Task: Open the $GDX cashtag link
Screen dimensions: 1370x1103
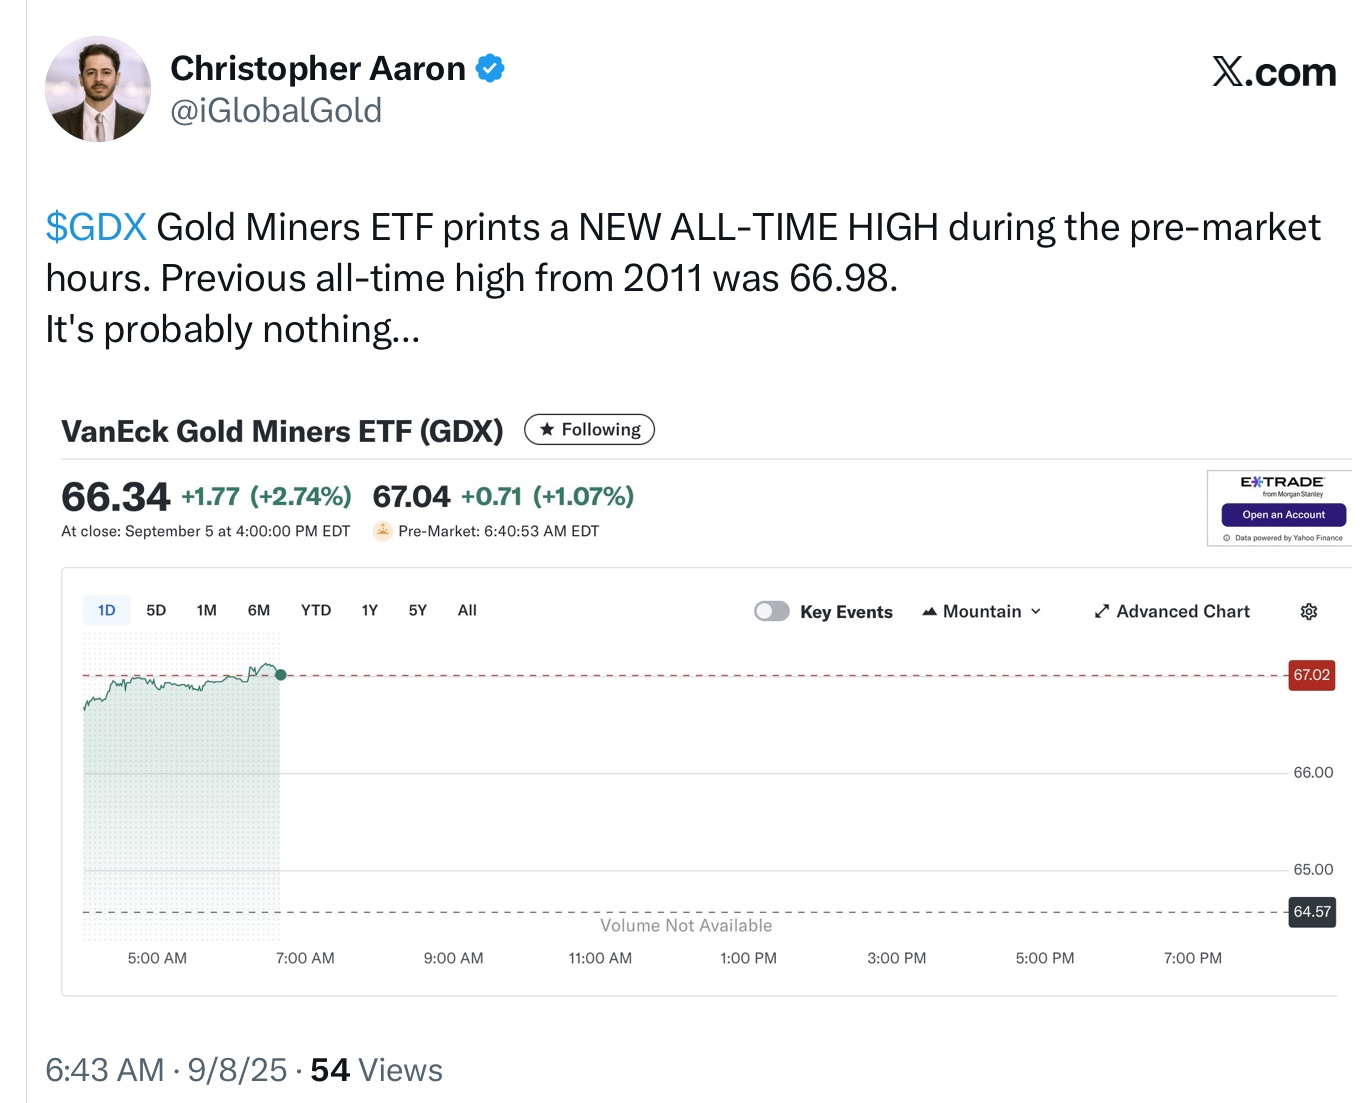Action: [96, 227]
